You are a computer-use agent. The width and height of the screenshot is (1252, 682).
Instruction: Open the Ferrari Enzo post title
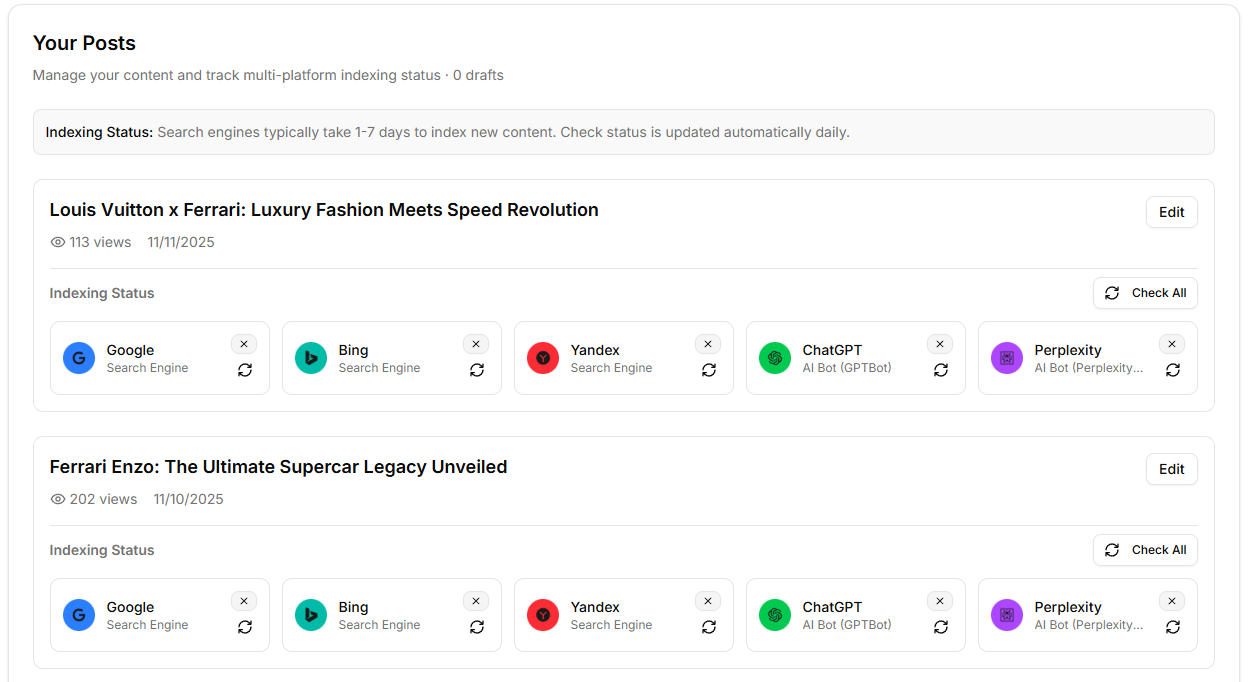point(278,467)
